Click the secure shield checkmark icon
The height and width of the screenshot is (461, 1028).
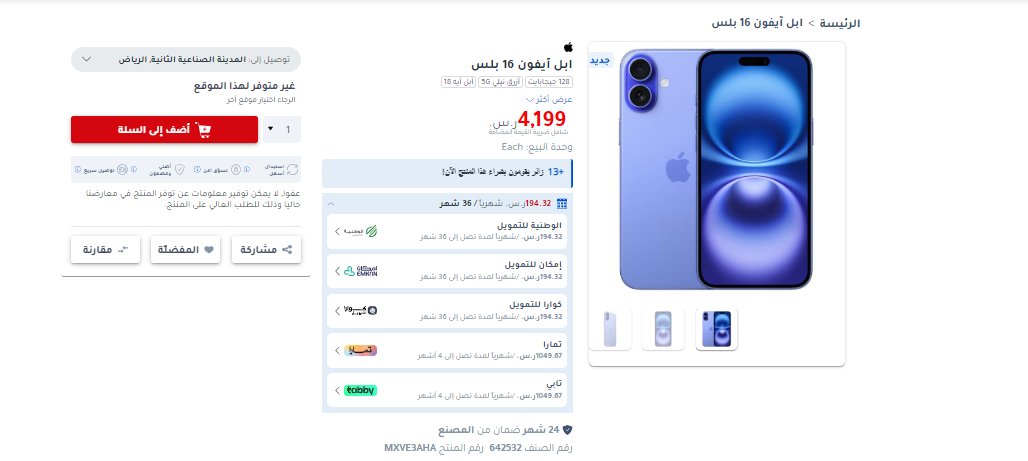tap(180, 169)
